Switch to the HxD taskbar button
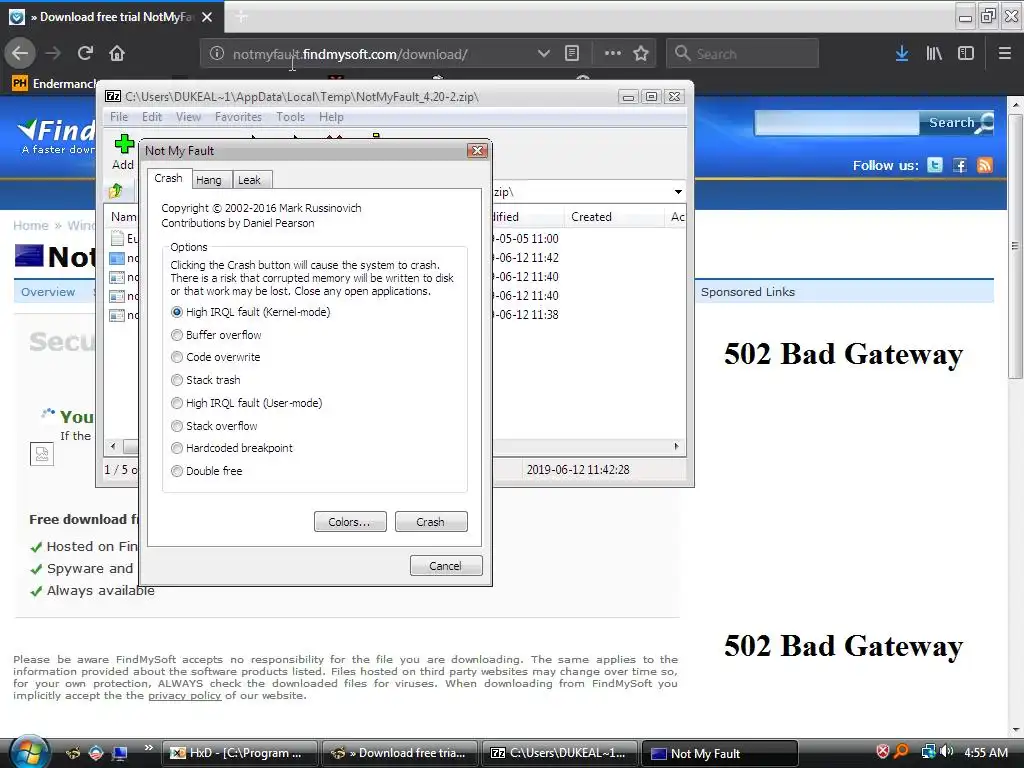This screenshot has height=768, width=1024. click(240, 753)
